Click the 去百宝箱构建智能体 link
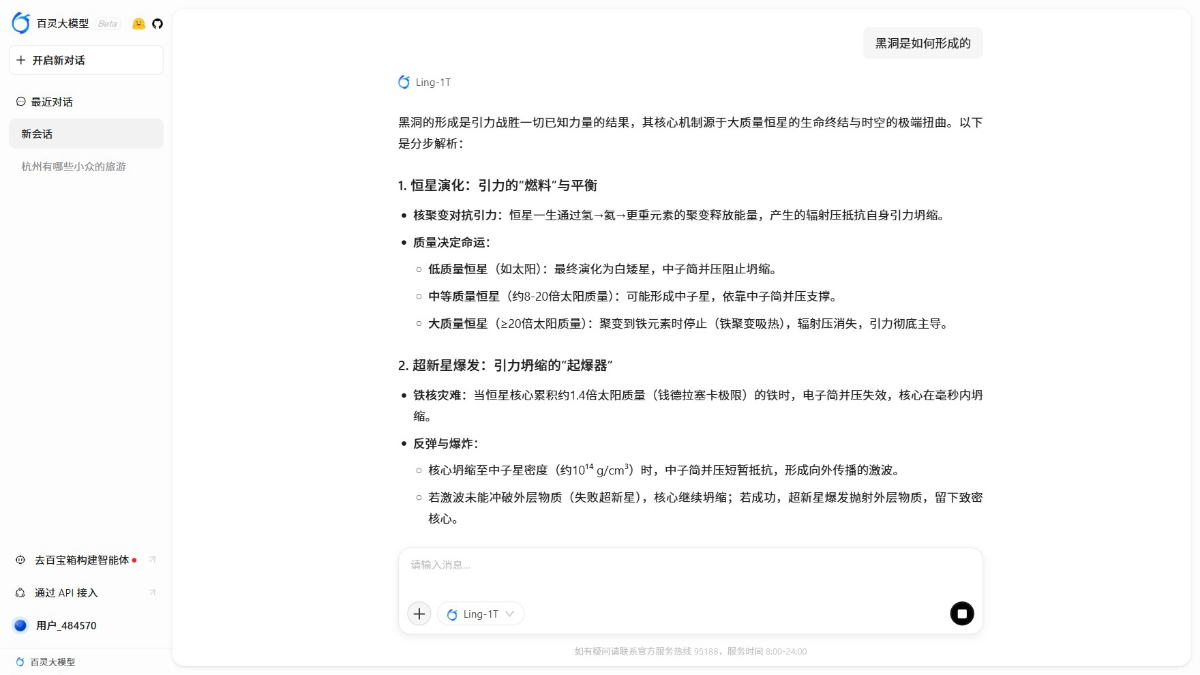 click(x=78, y=560)
